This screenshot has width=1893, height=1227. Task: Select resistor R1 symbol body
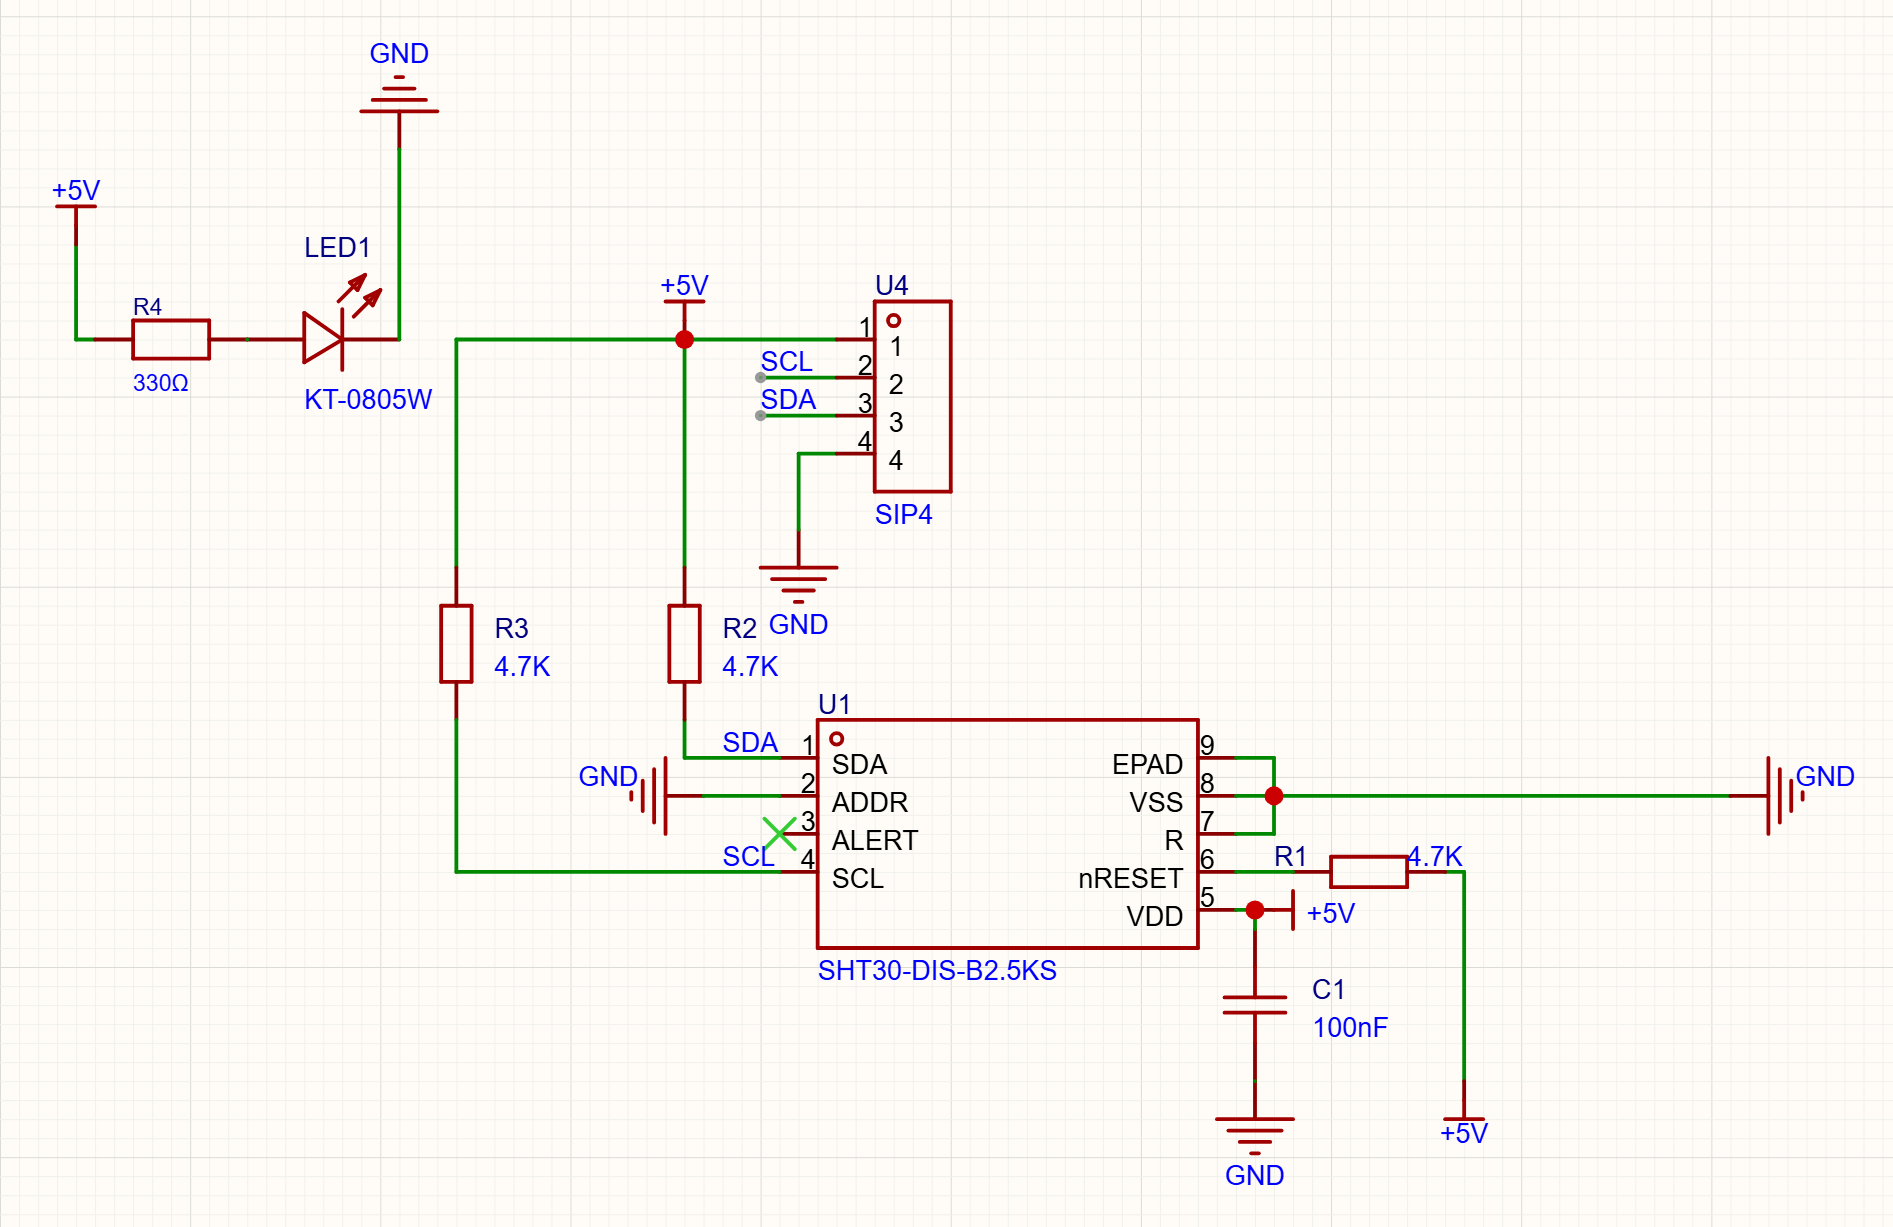pyautogui.click(x=1368, y=871)
